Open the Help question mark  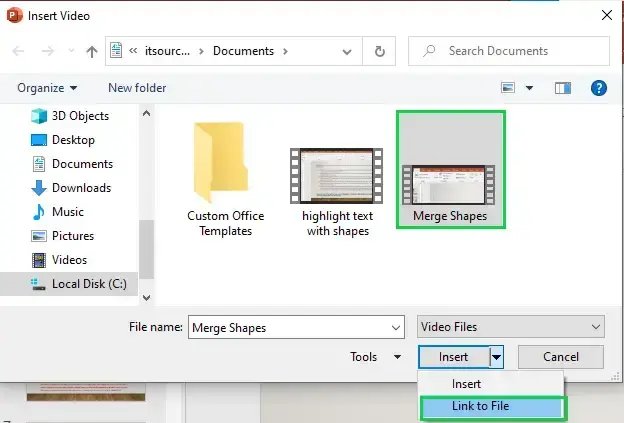click(599, 88)
